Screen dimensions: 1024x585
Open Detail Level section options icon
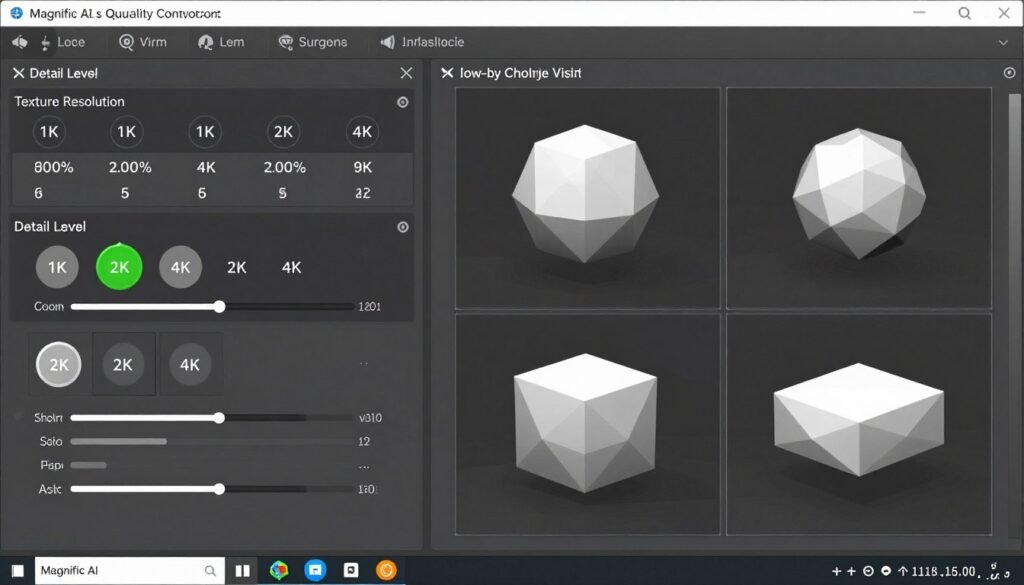[403, 227]
